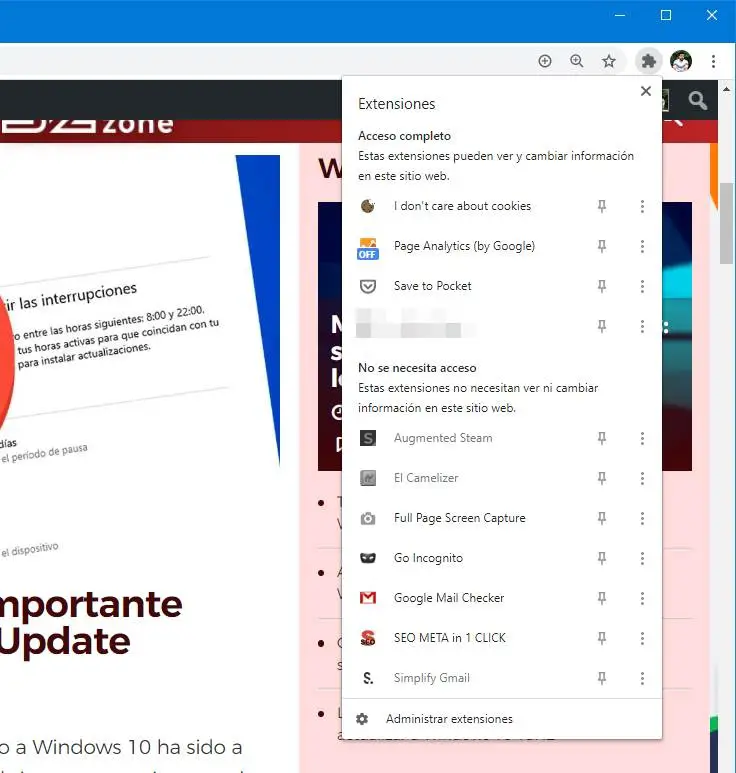The width and height of the screenshot is (736, 773).
Task: Click the zone site logo
Action: pyautogui.click(x=86, y=126)
